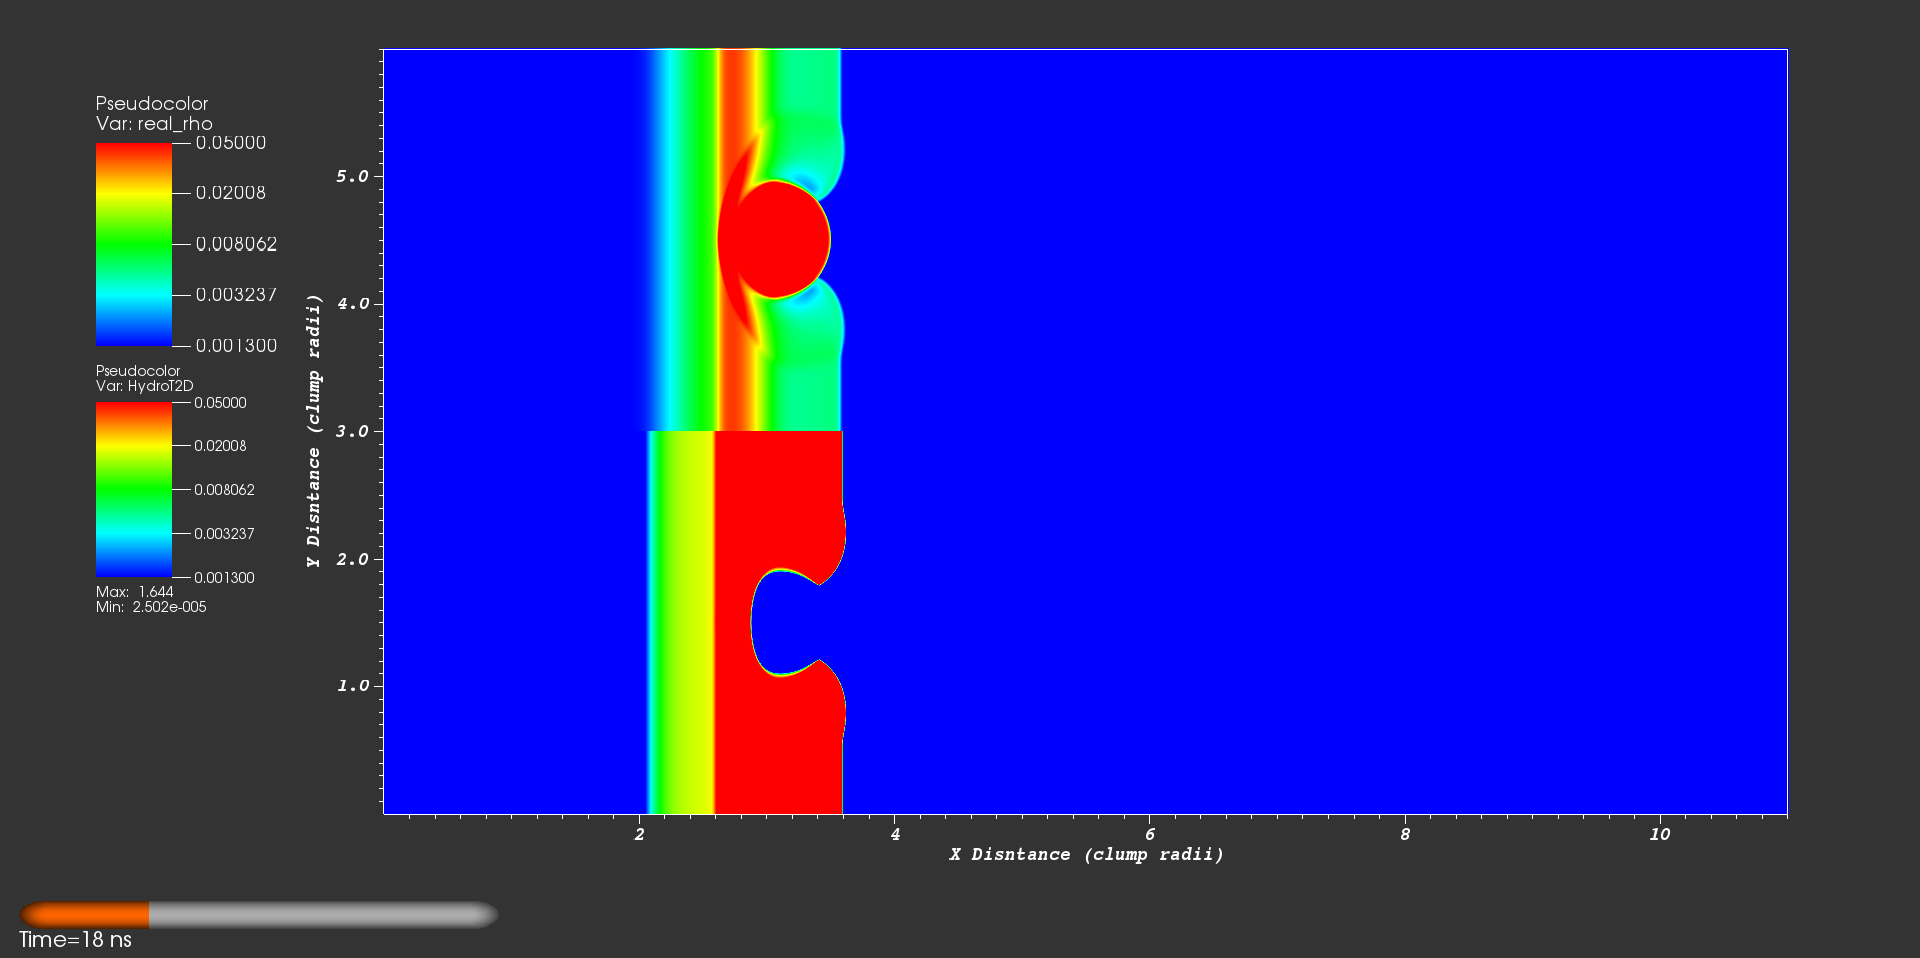This screenshot has width=1920, height=958.
Task: Click the 0.008062 label in HydroT2D legend
Action: tap(224, 490)
